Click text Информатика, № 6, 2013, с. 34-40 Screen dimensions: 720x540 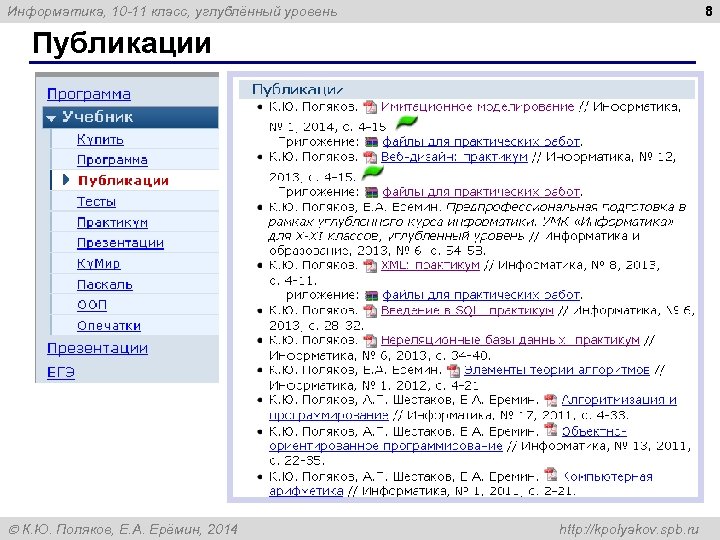pyautogui.click(x=380, y=355)
